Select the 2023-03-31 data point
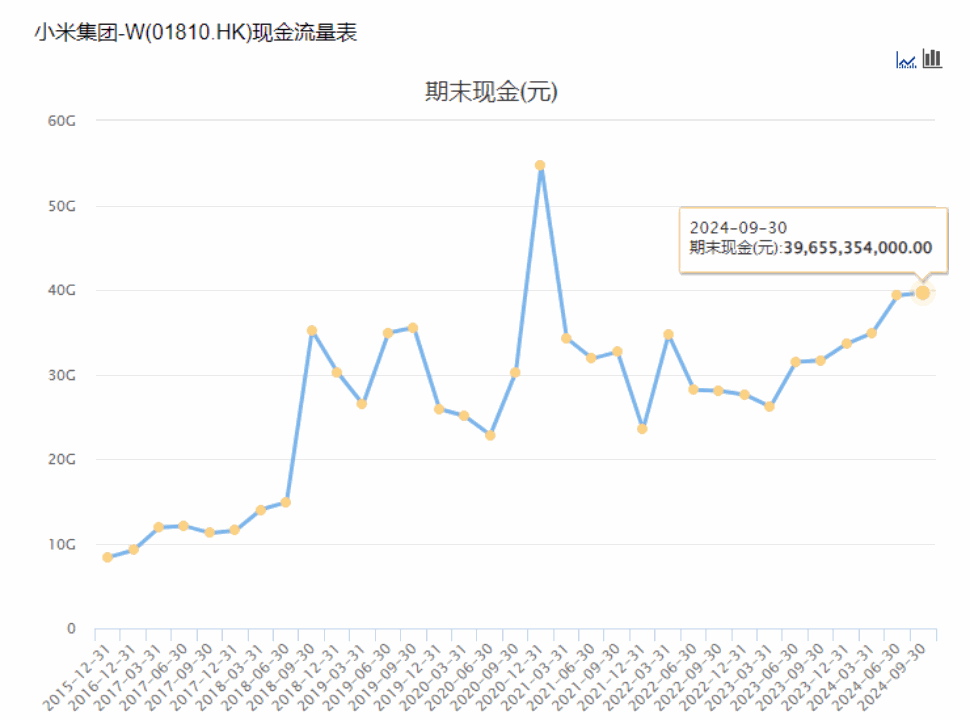The image size is (970, 720). click(x=770, y=406)
